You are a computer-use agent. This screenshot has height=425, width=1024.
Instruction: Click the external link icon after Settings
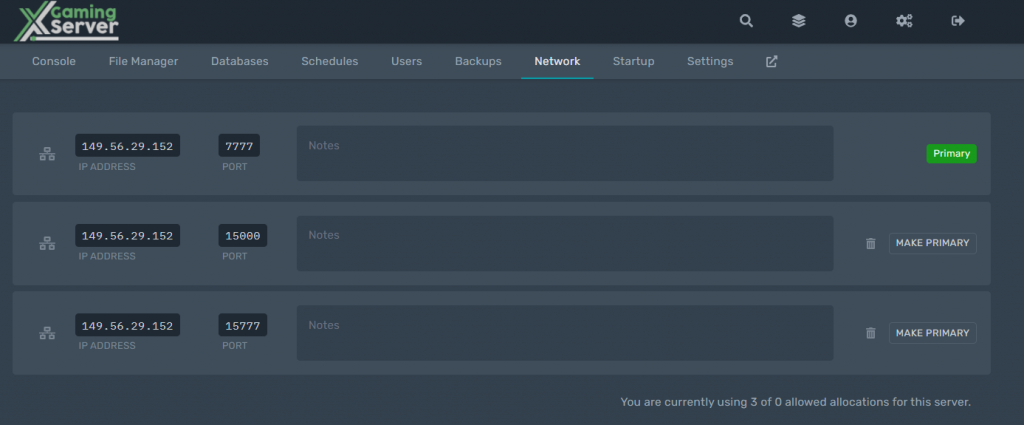coord(771,61)
